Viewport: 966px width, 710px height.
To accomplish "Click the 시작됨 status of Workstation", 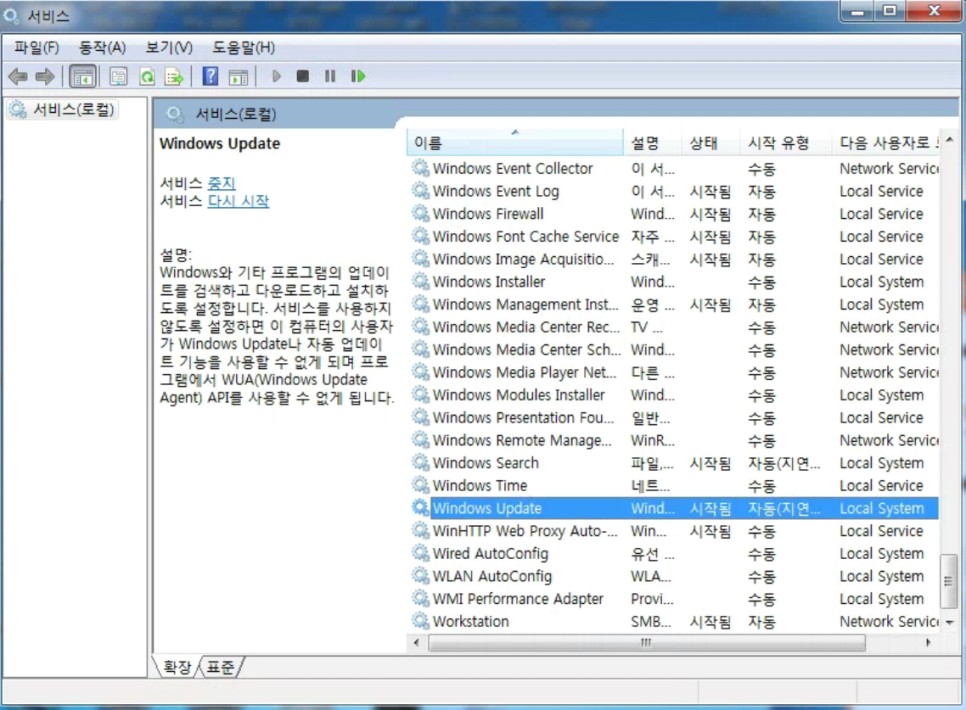I will (x=710, y=621).
